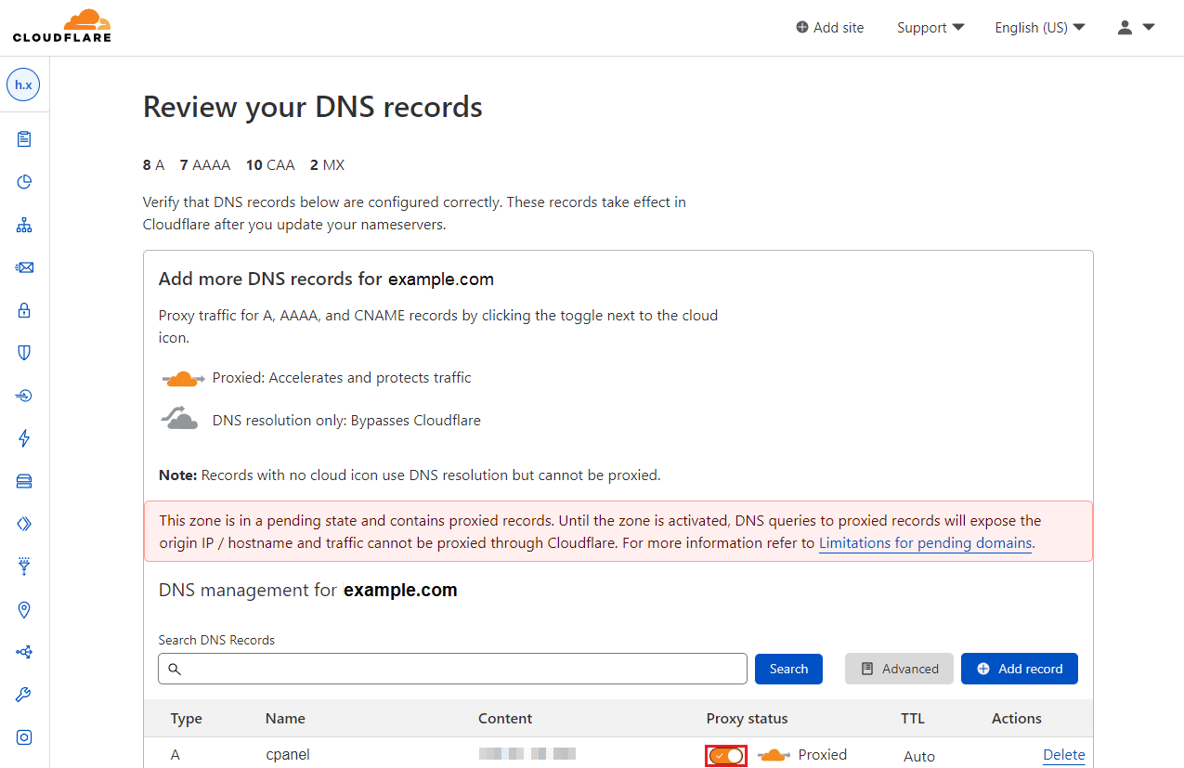Click the Proxied orange cloud icon
Screen dimensions: 1184x768
[x=772, y=754]
